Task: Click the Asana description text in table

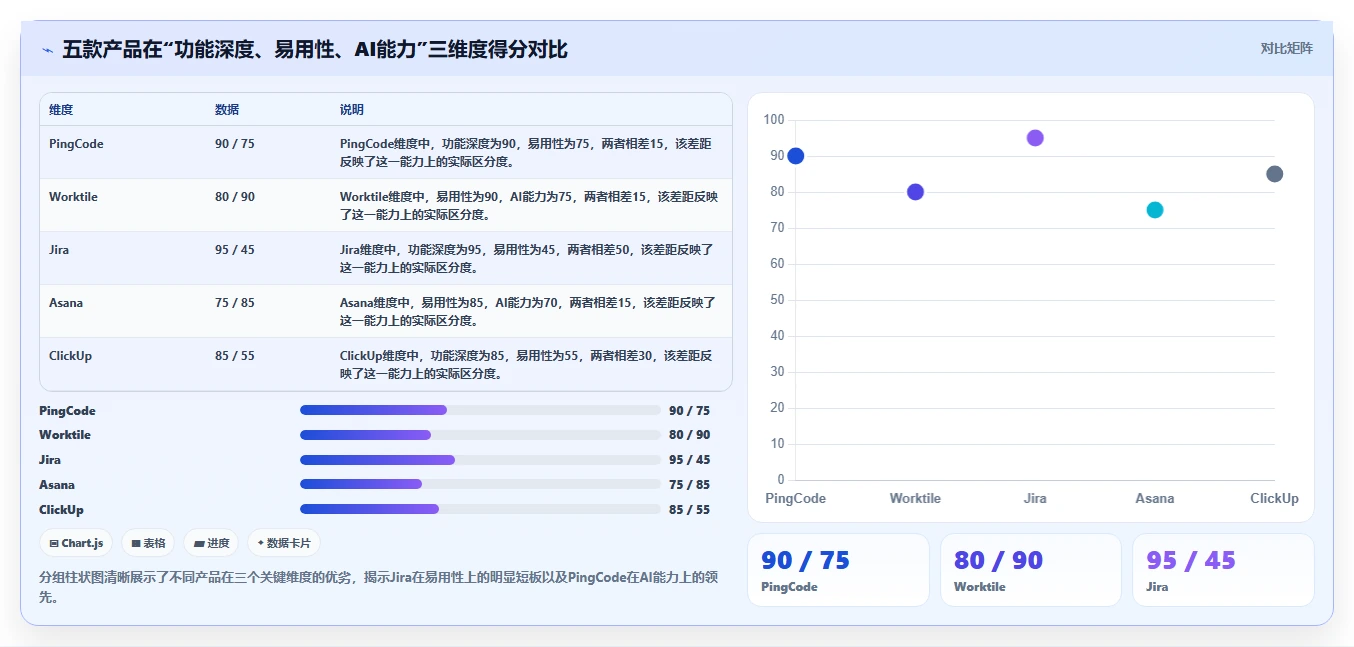Action: tap(527, 312)
